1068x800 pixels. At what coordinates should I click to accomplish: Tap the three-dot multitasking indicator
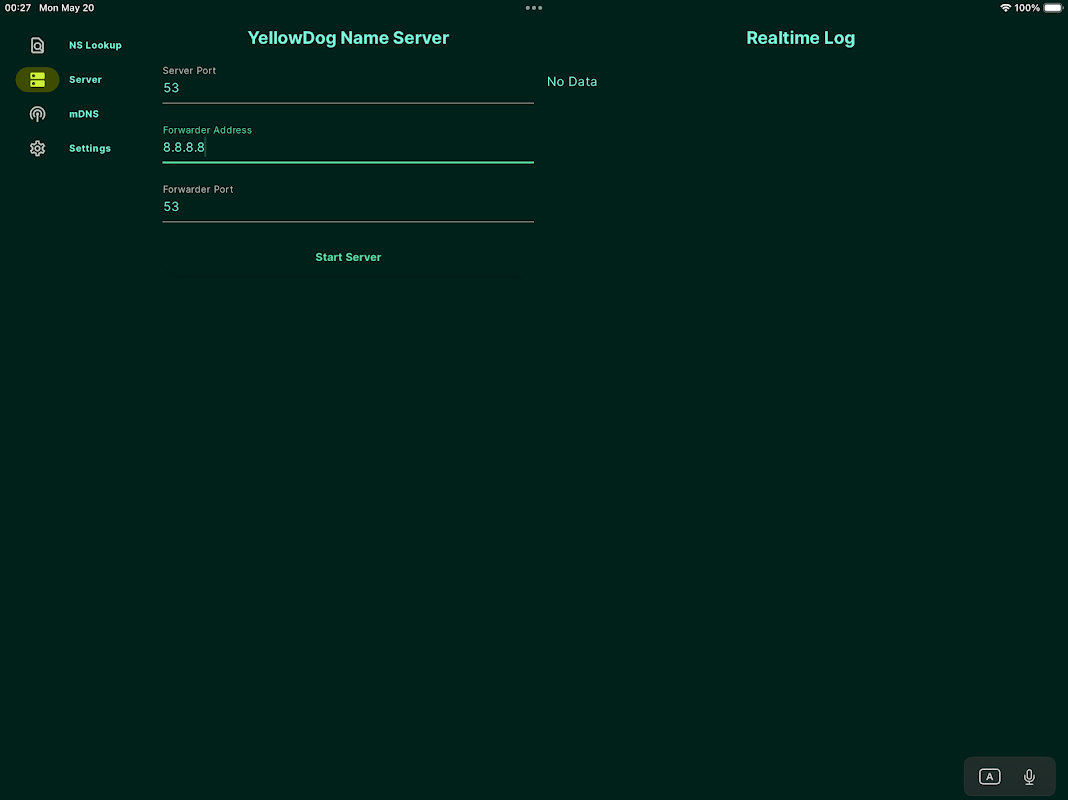(x=534, y=8)
